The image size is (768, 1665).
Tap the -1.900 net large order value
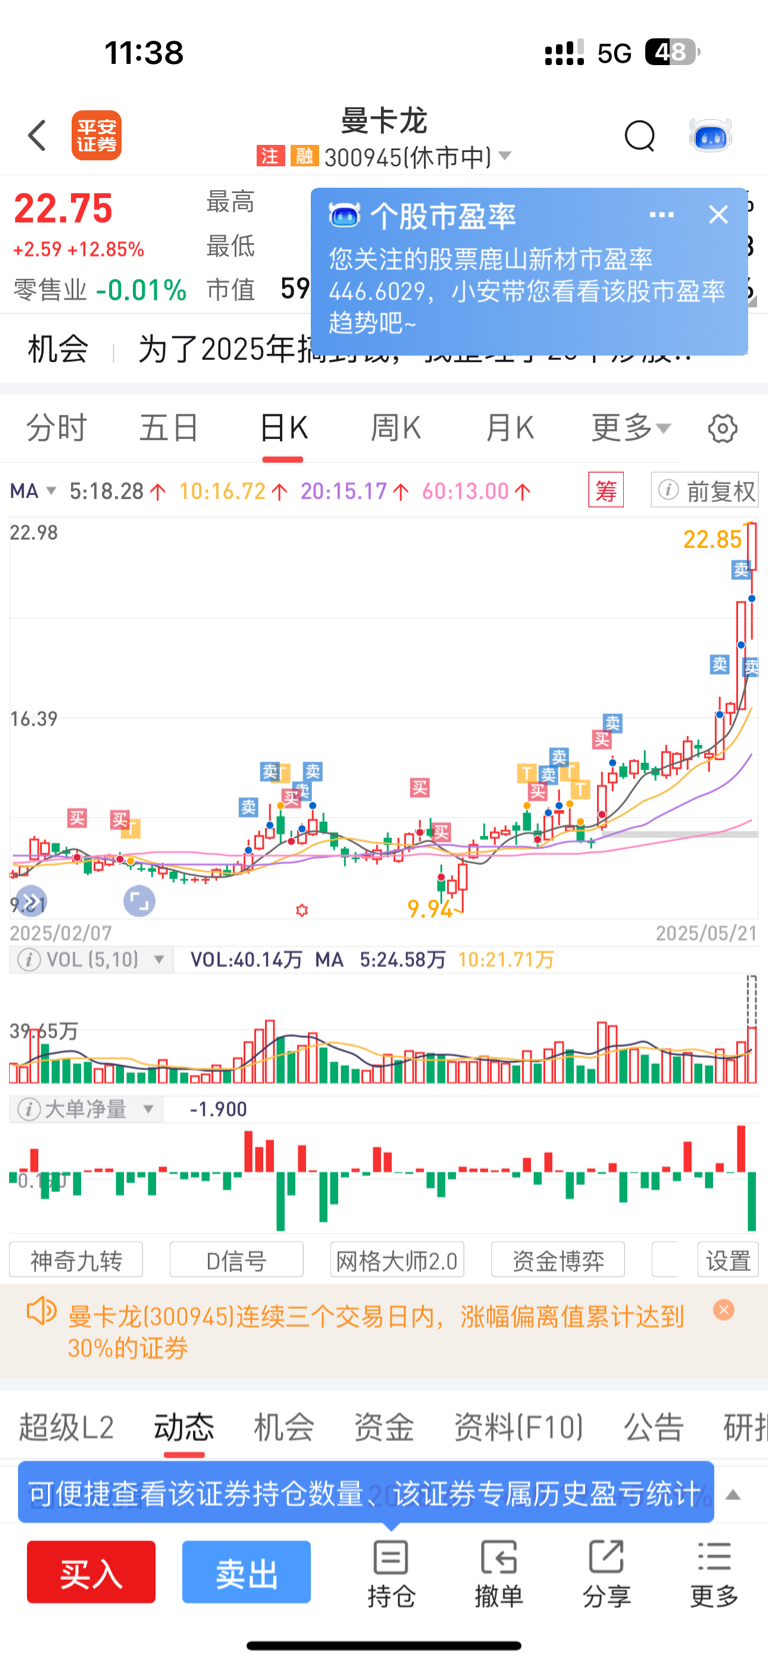pos(218,1109)
